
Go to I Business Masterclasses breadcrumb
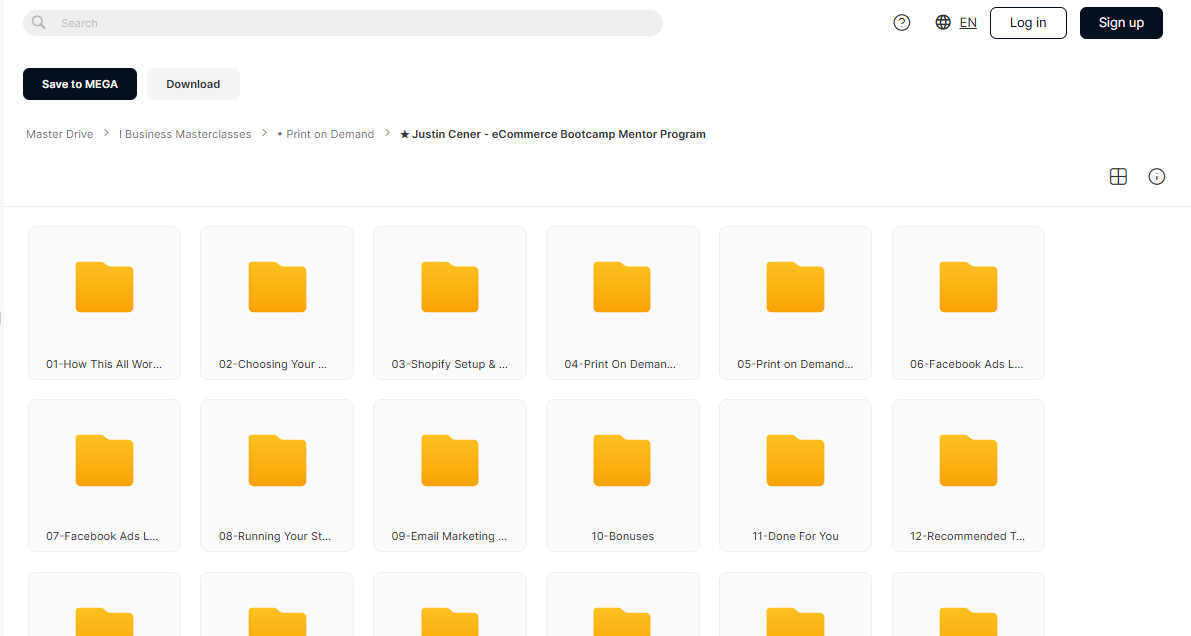185,134
